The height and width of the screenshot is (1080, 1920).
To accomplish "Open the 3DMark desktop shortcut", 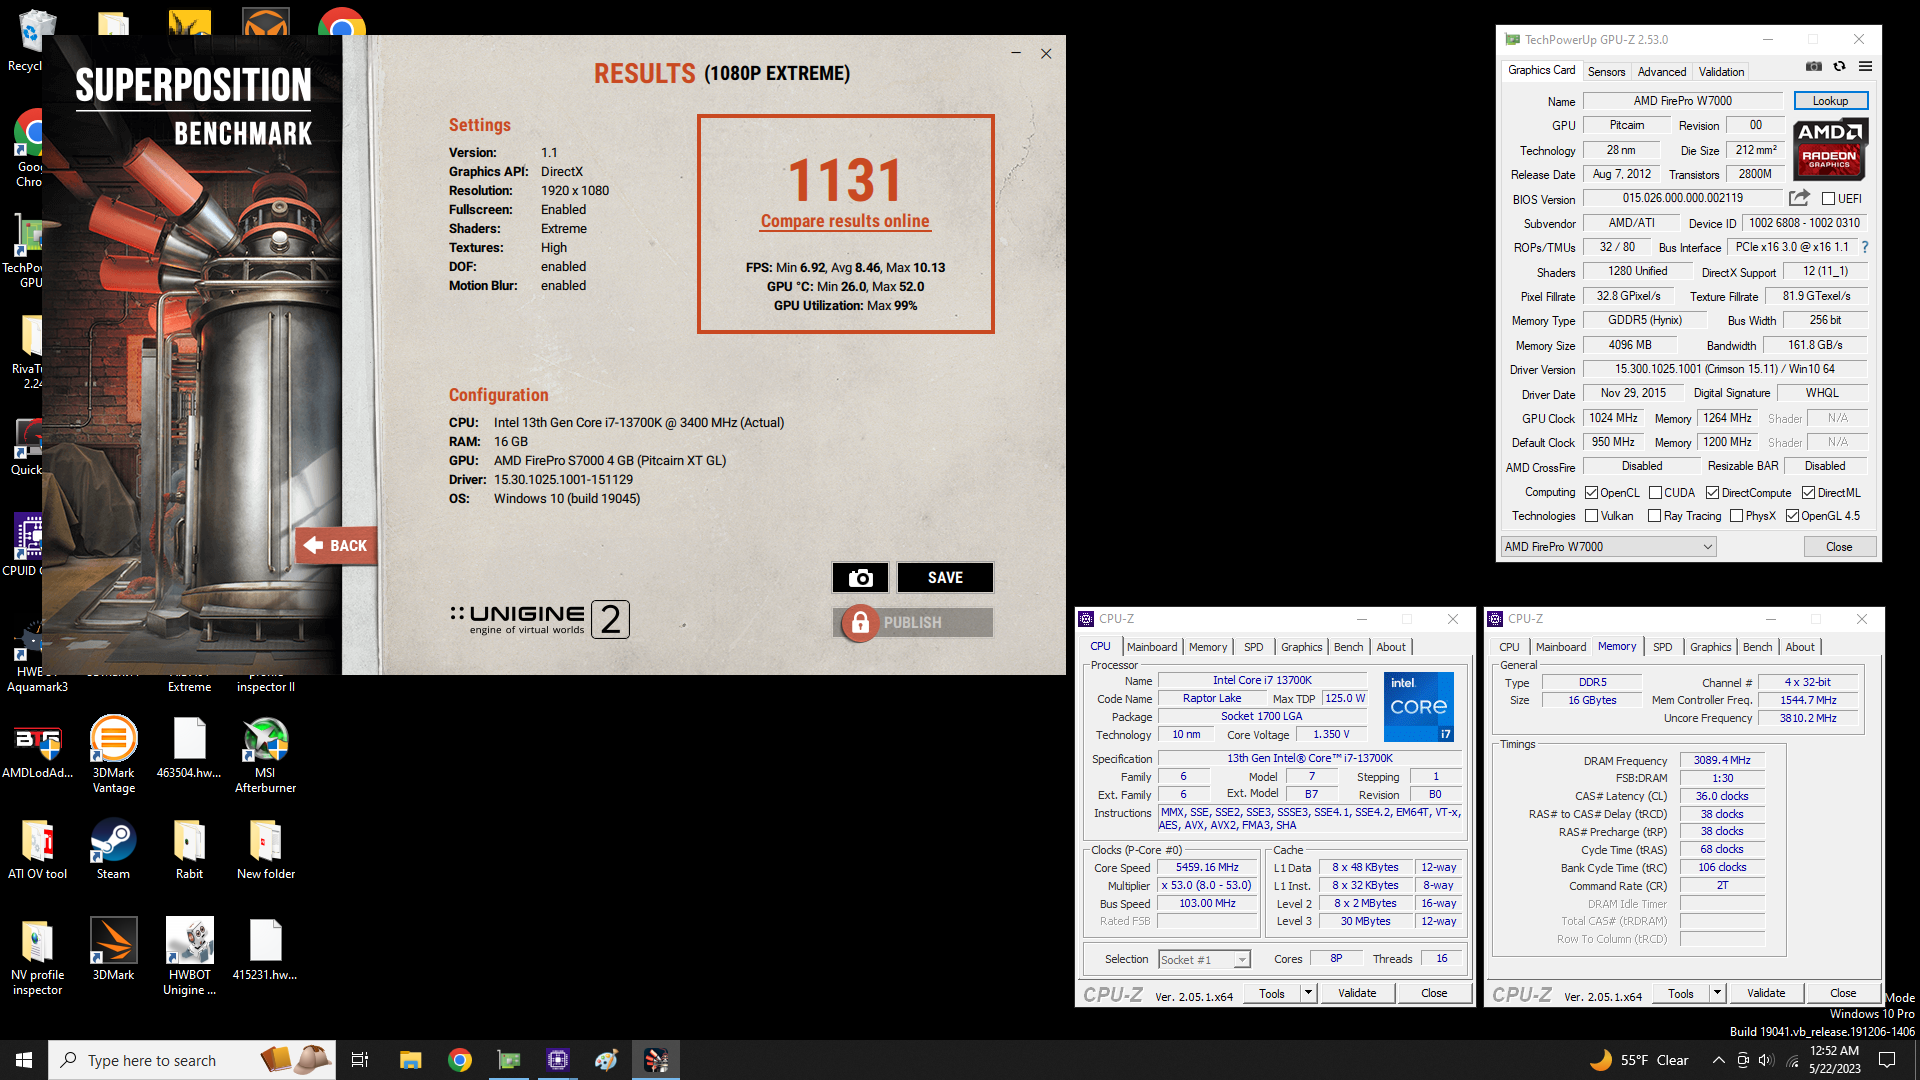I will (113, 949).
